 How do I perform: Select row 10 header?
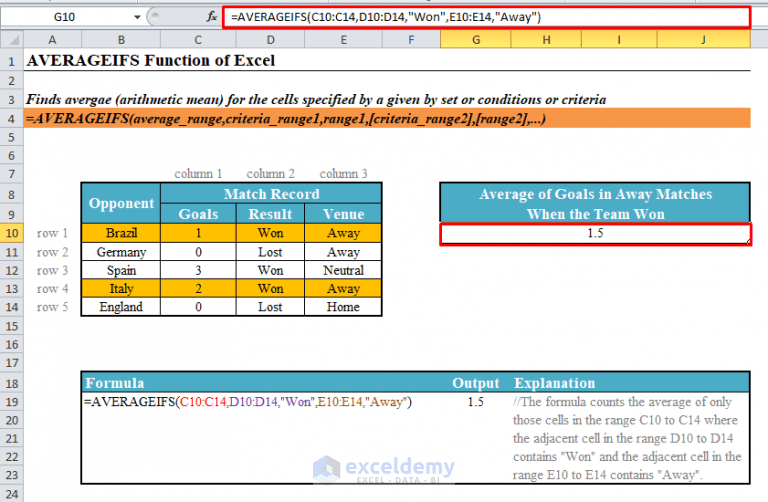tap(12, 233)
